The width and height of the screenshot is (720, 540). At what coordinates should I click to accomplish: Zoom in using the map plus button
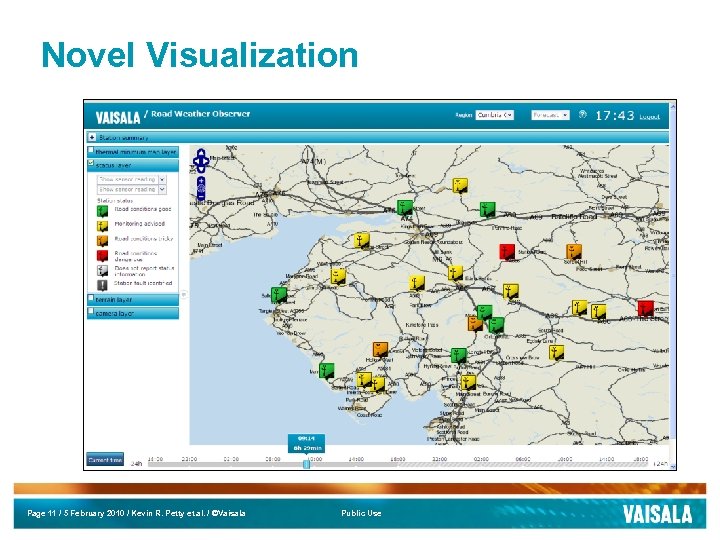[x=201, y=181]
